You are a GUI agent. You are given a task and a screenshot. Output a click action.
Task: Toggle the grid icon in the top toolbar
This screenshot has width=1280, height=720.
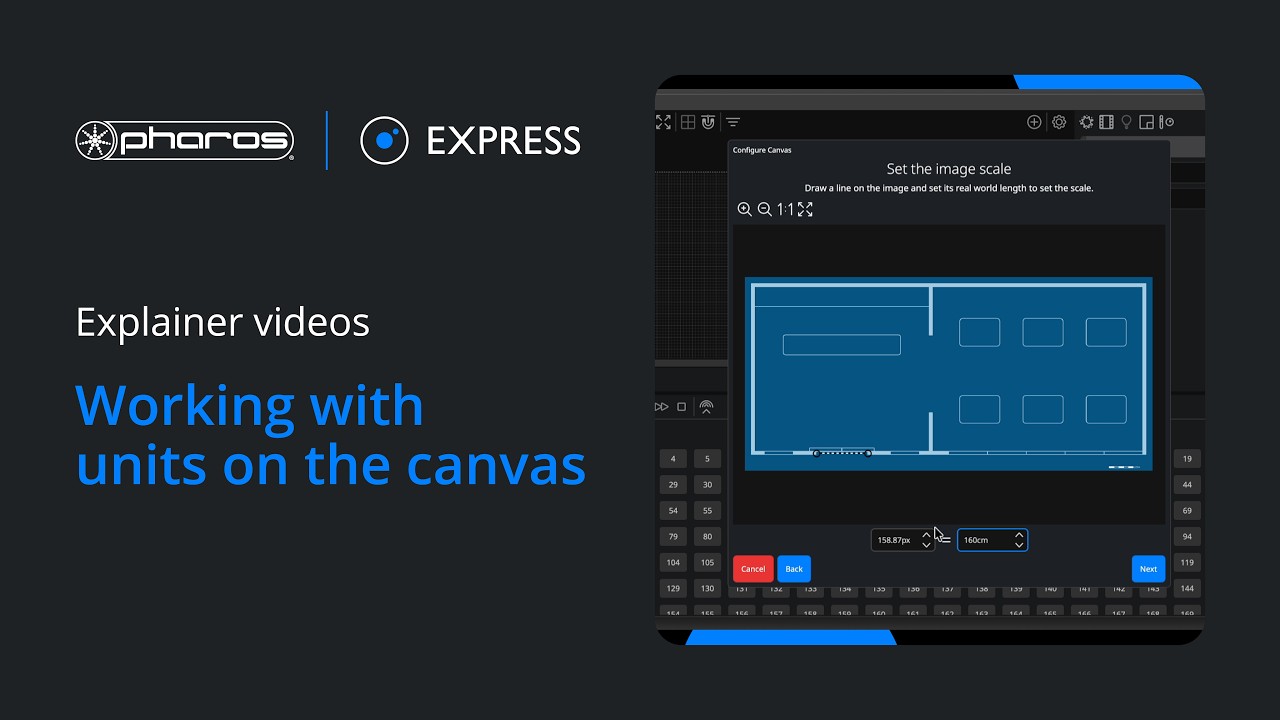(688, 122)
